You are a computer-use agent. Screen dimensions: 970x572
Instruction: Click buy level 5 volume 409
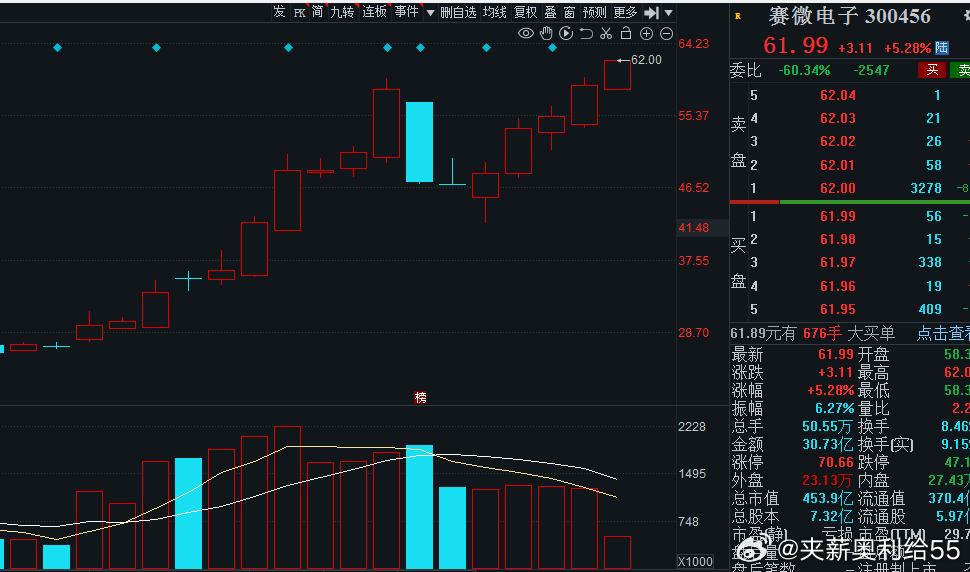point(930,309)
